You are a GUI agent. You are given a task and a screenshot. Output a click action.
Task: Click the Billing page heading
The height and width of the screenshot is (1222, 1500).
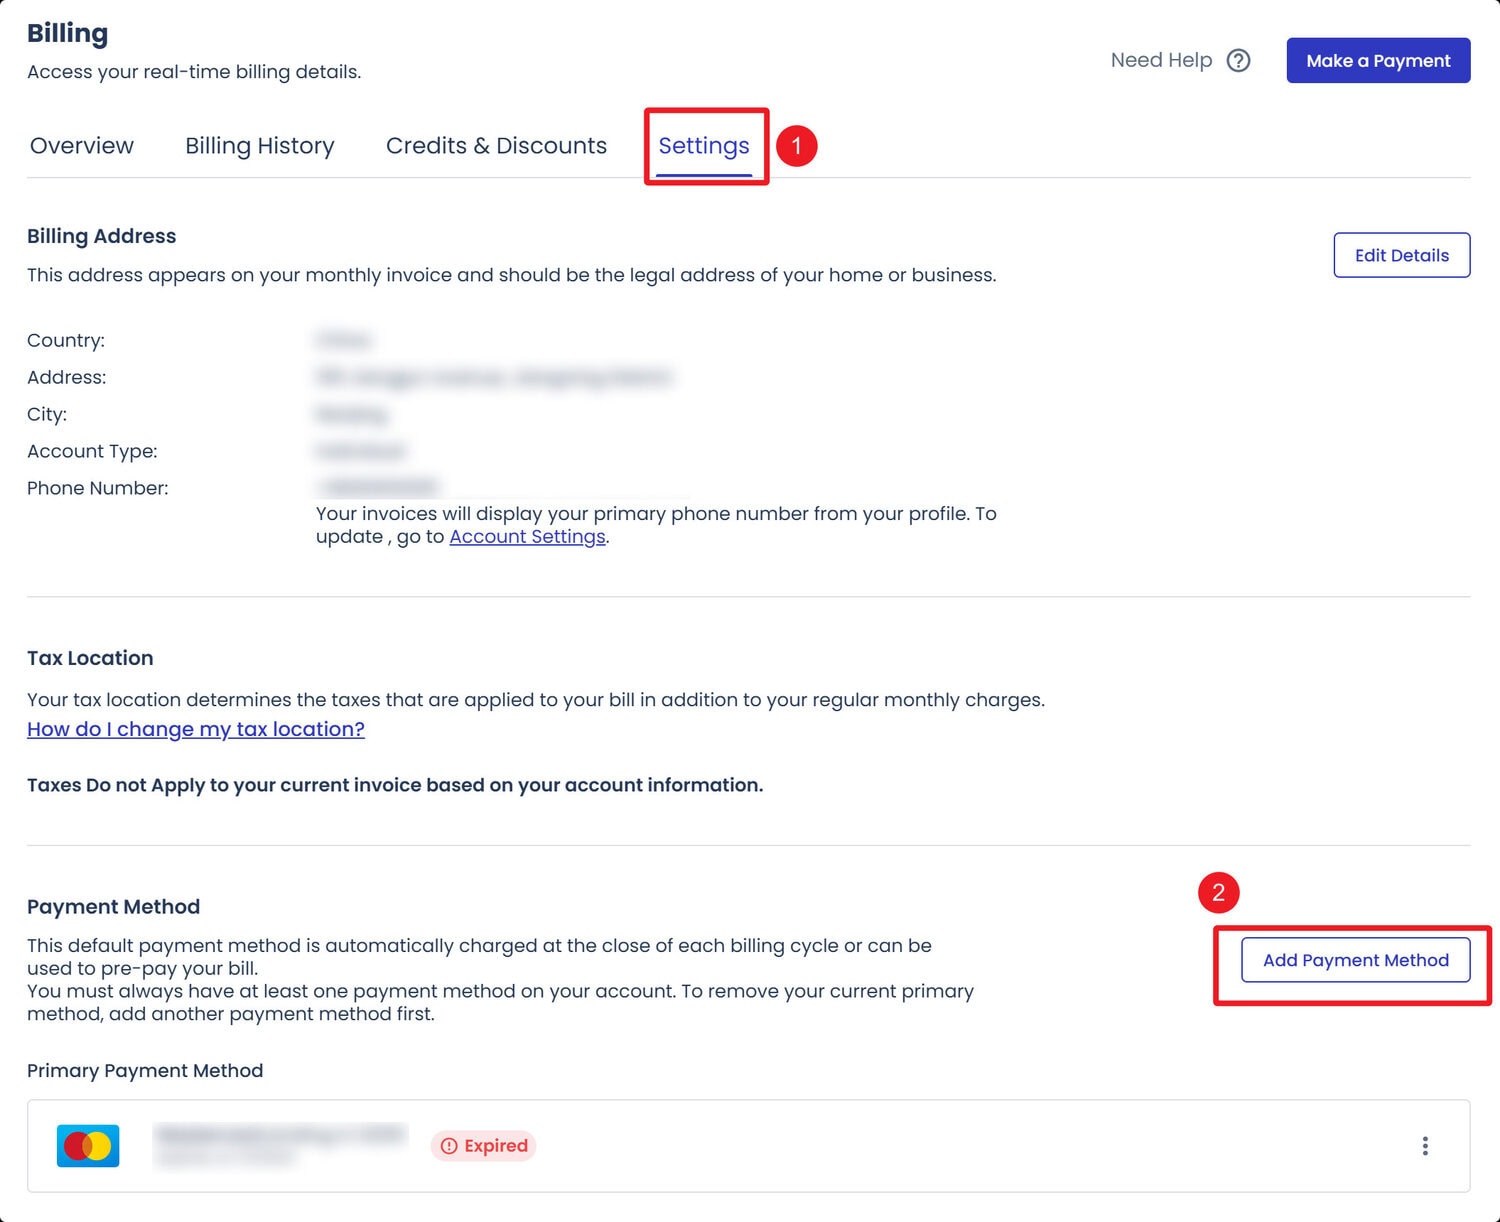pos(67,33)
